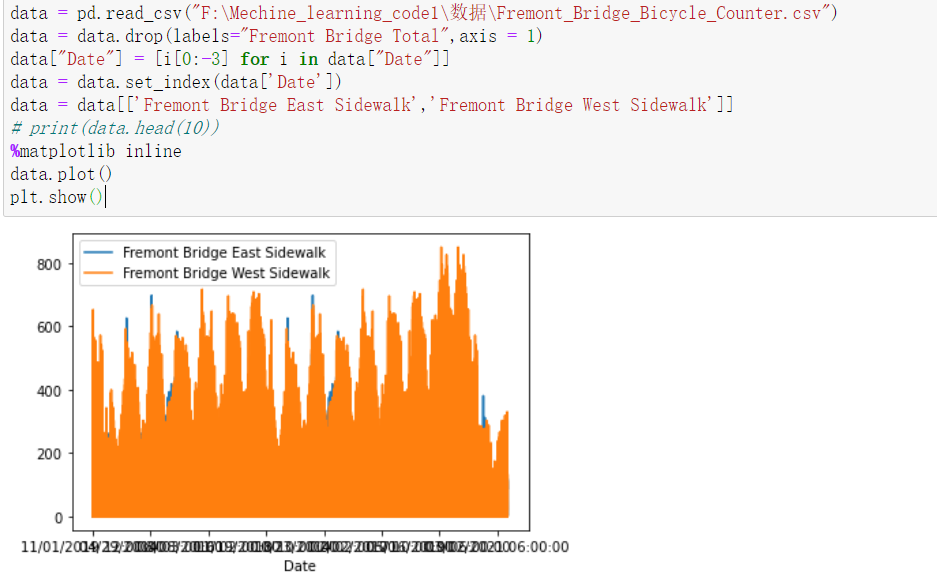937x583 pixels.
Task: Click the blue East Sidewalk legend line
Action: [x=98, y=253]
